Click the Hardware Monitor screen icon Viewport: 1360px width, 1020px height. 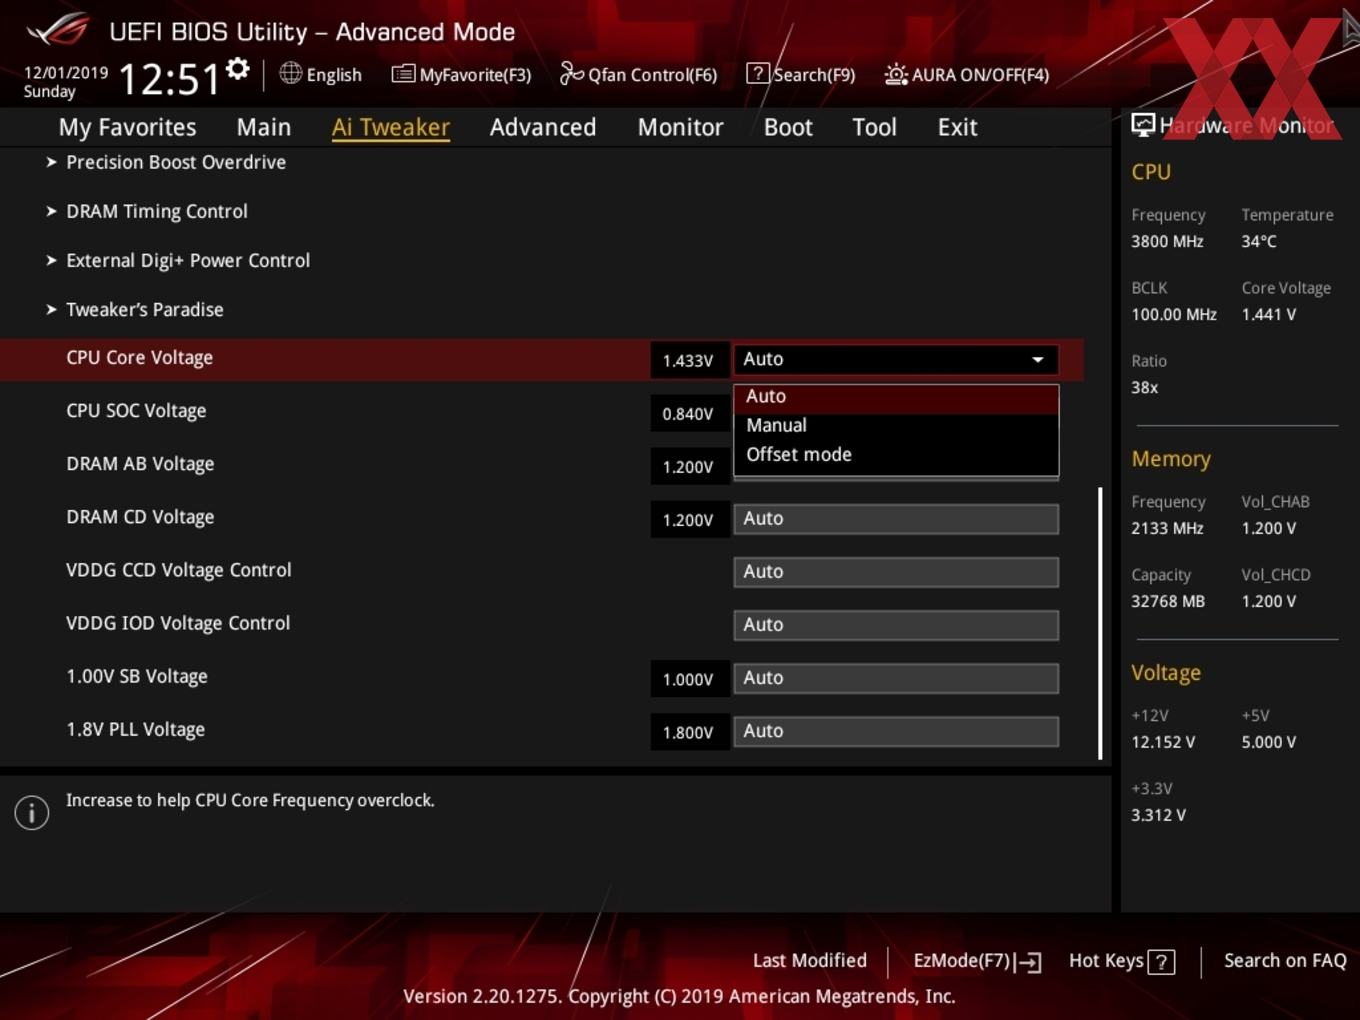coord(1143,125)
